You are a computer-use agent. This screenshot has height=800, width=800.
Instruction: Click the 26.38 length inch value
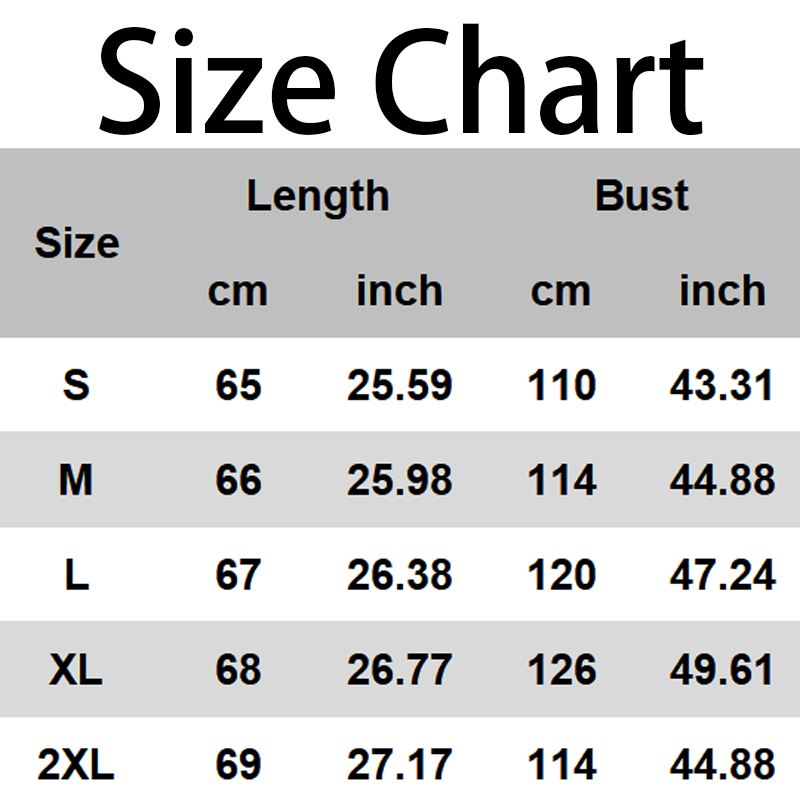pos(399,575)
